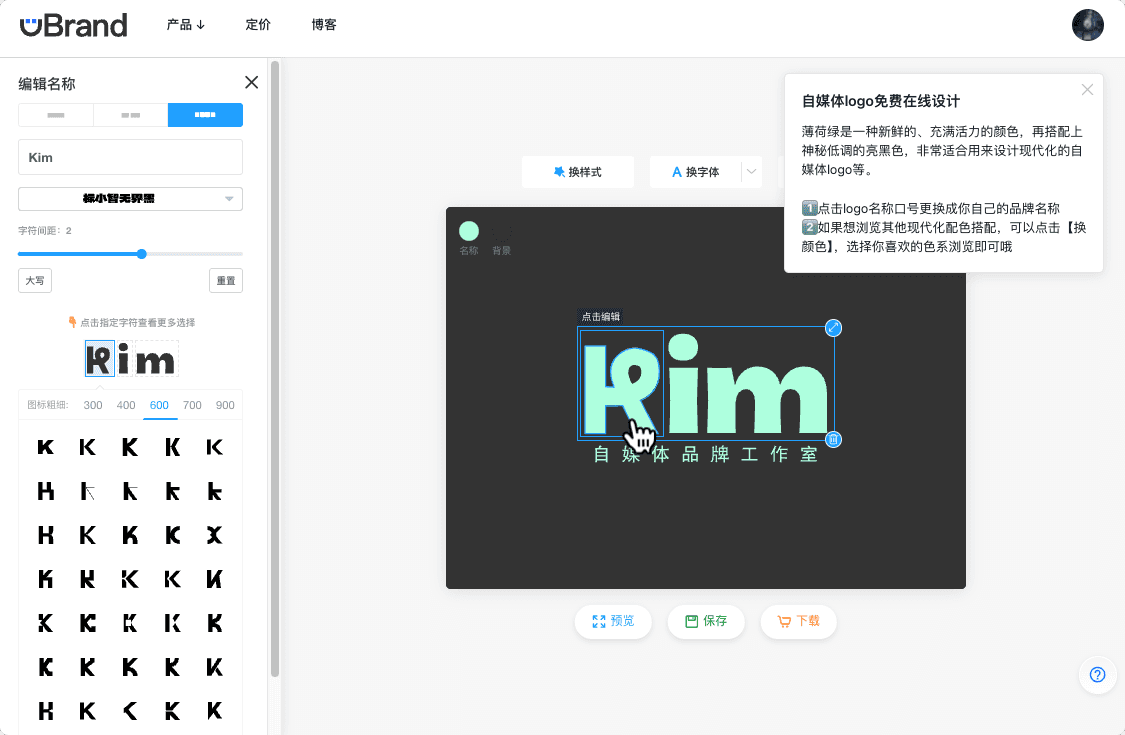The image size is (1125, 735).
Task: Click the Kim name input field
Action: click(131, 157)
